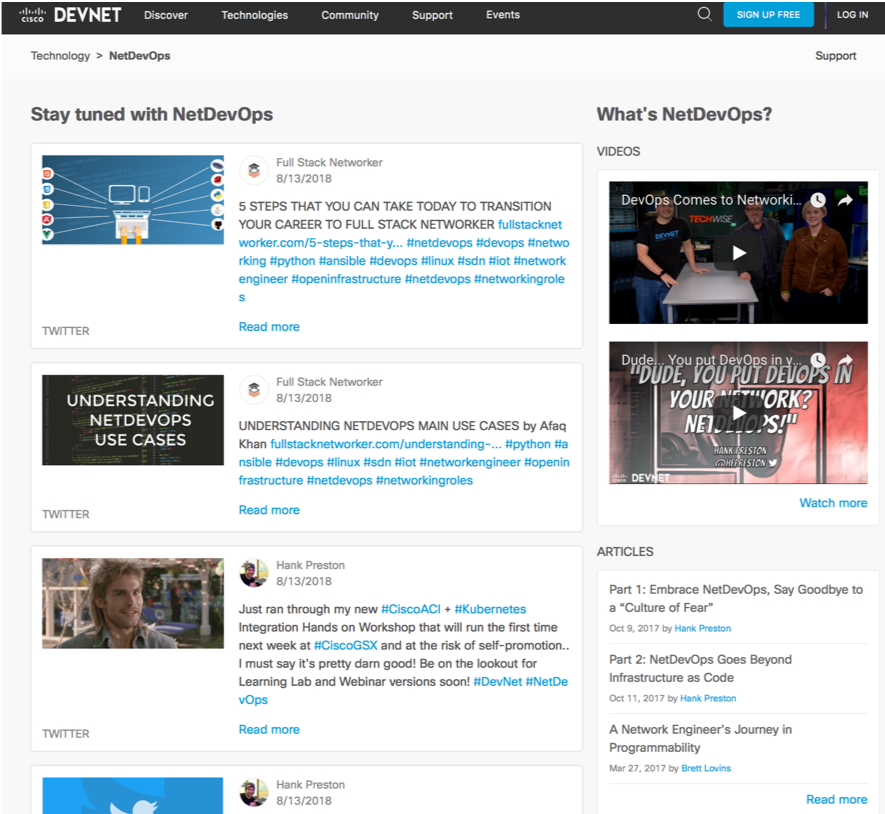
Task: Click Read more on the first tweet
Action: (x=268, y=326)
